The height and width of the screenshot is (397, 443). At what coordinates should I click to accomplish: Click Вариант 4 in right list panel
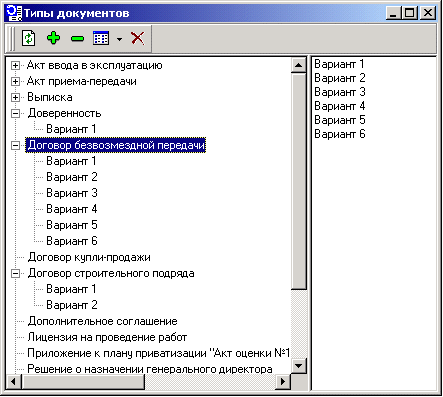[340, 106]
